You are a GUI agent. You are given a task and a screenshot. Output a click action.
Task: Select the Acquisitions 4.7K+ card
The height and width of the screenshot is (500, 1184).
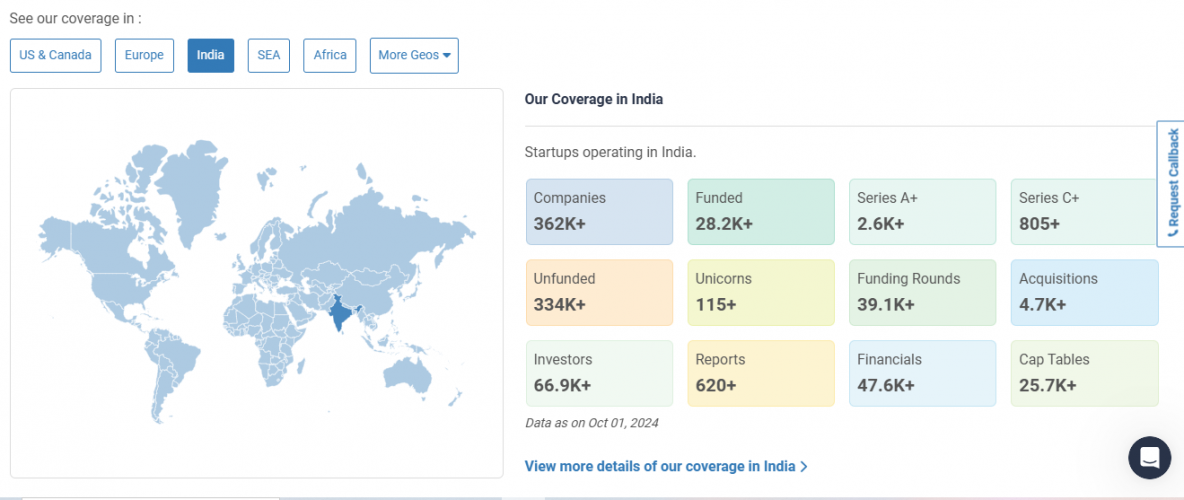1084,292
